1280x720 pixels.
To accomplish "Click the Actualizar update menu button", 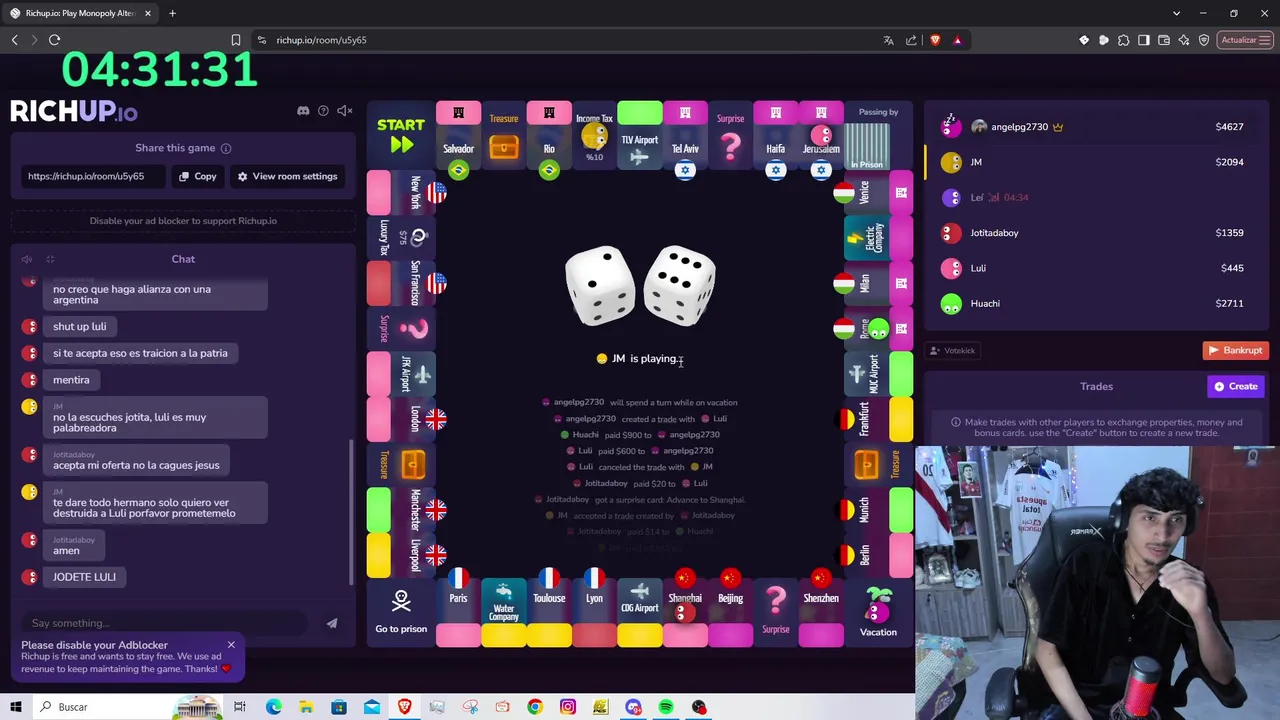I will (x=1245, y=40).
